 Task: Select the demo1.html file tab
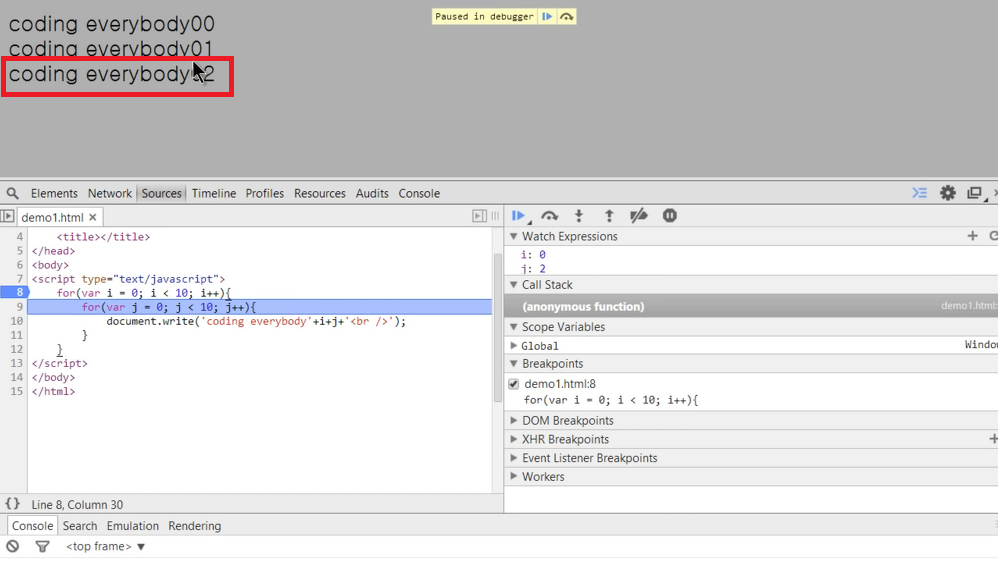pos(52,217)
